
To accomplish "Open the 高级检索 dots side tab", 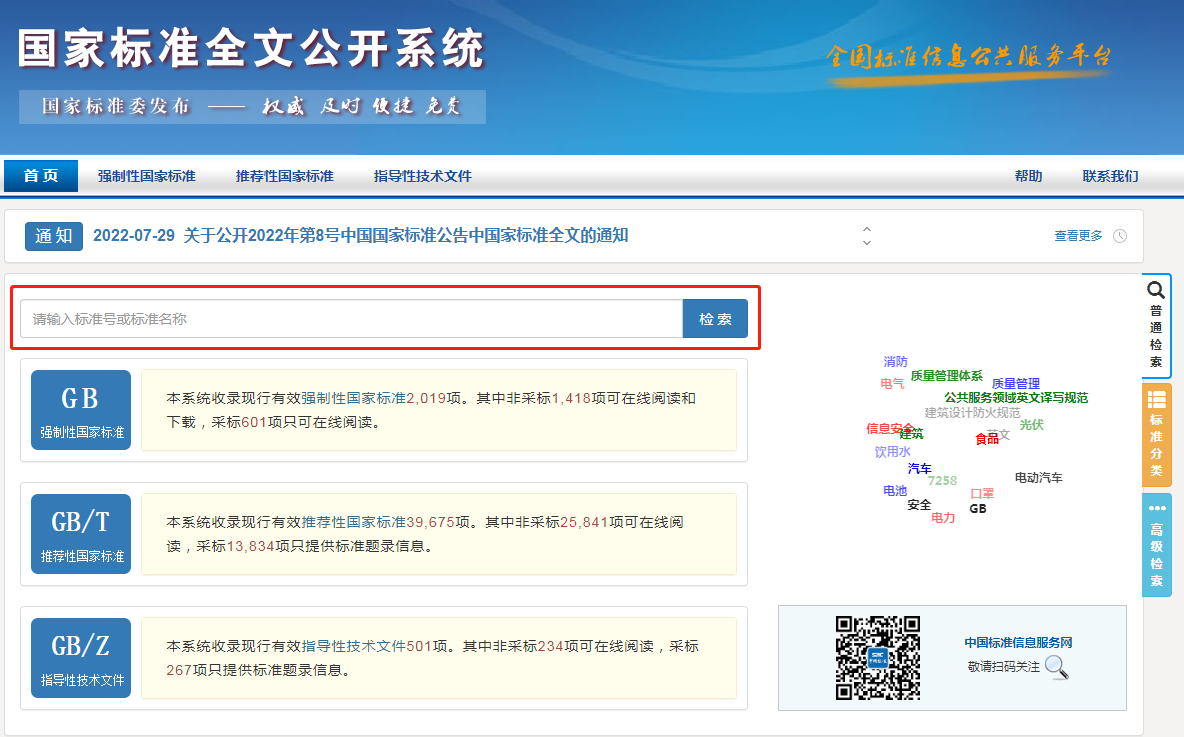I will (x=1156, y=545).
